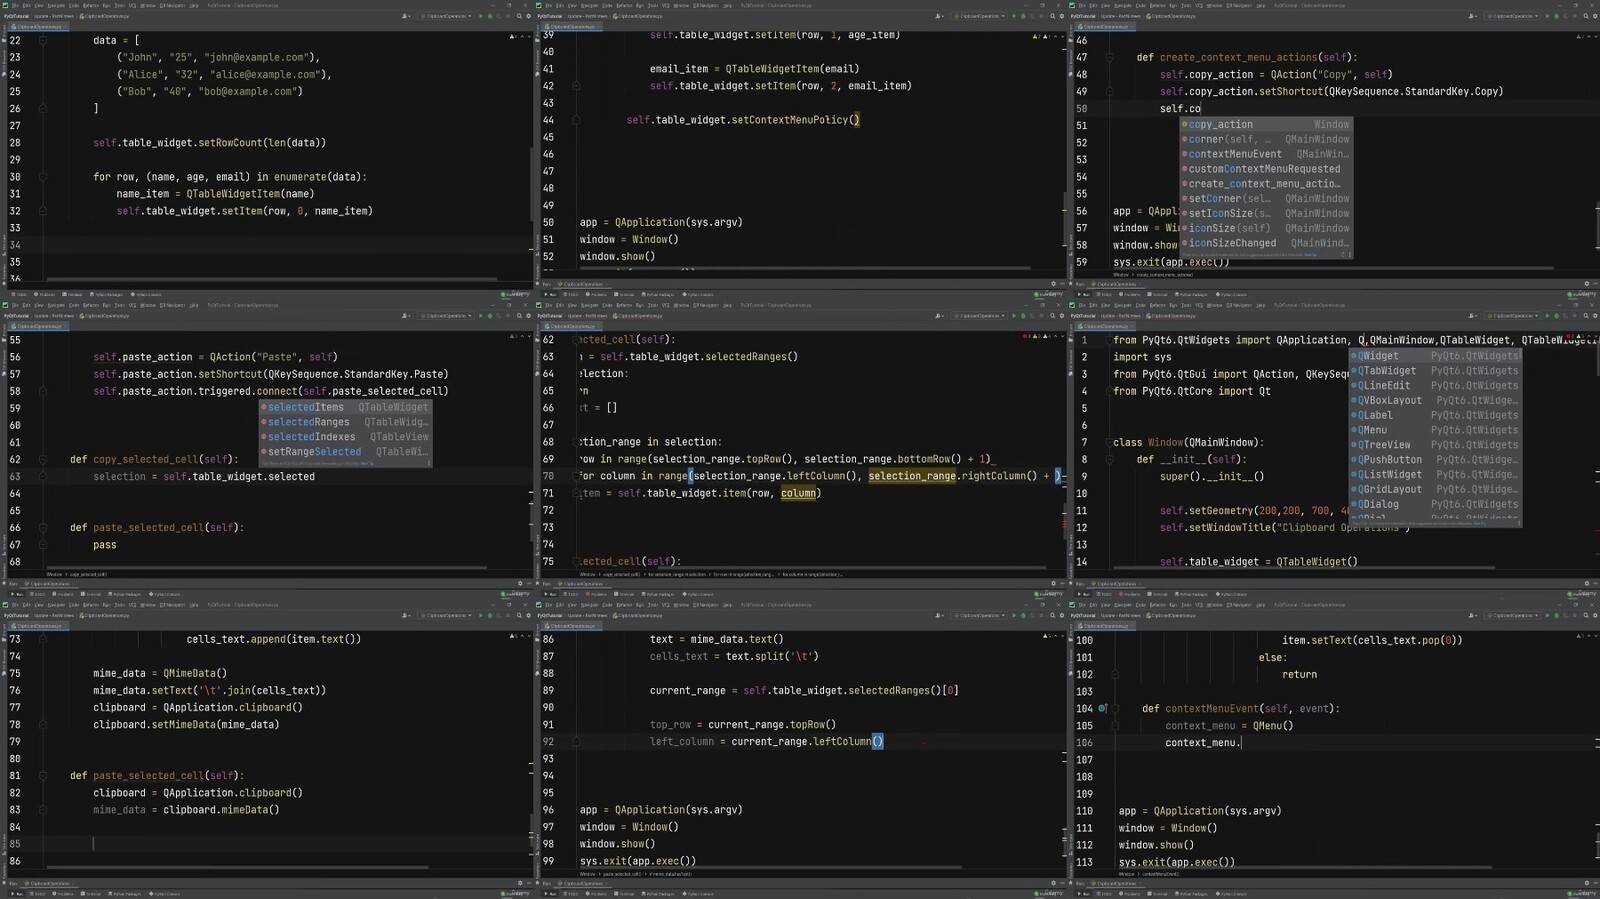This screenshot has height=899, width=1600.
Task: Open run configuration dropdown in QWidget imports editor
Action: pyautogui.click(x=1513, y=316)
